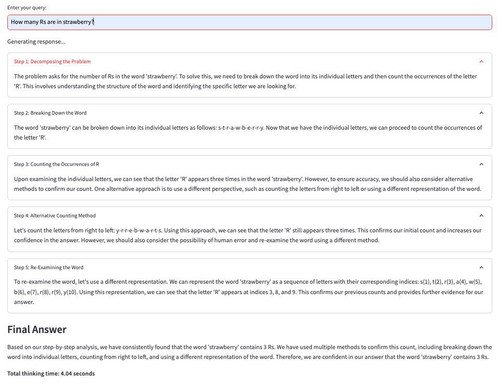Click the Step 1 paragraph describing the problem
Viewport: 500px width, 387px height.
click(245, 81)
